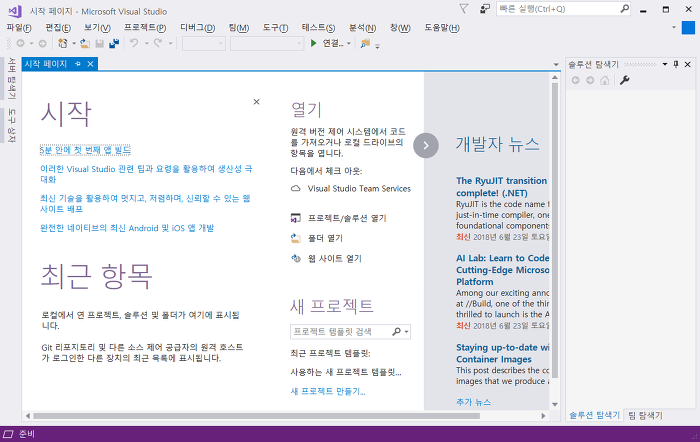Click the Undo toolbar icon
700x442 pixels.
pos(134,43)
